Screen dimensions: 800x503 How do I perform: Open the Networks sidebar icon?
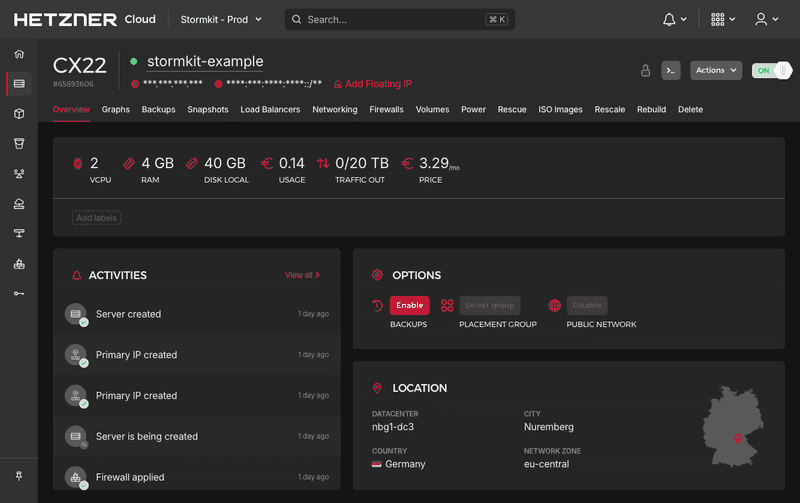(19, 234)
